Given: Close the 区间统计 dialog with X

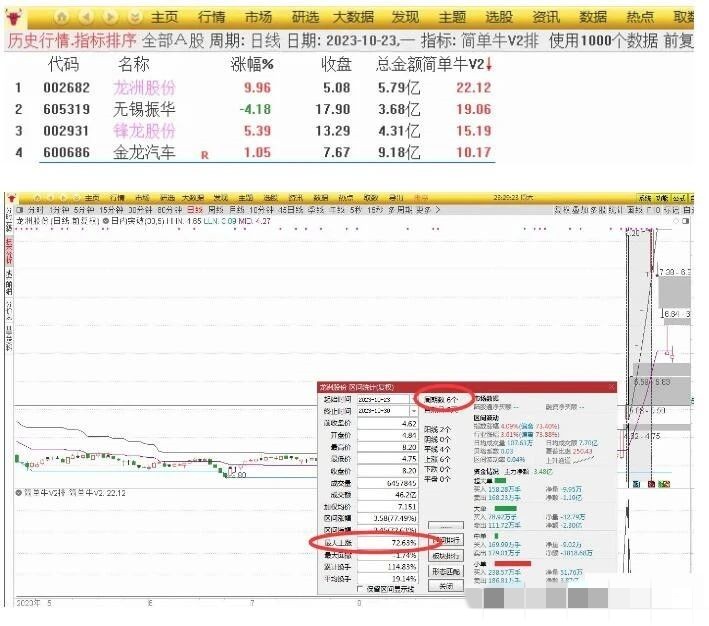Looking at the screenshot, I should [x=610, y=387].
